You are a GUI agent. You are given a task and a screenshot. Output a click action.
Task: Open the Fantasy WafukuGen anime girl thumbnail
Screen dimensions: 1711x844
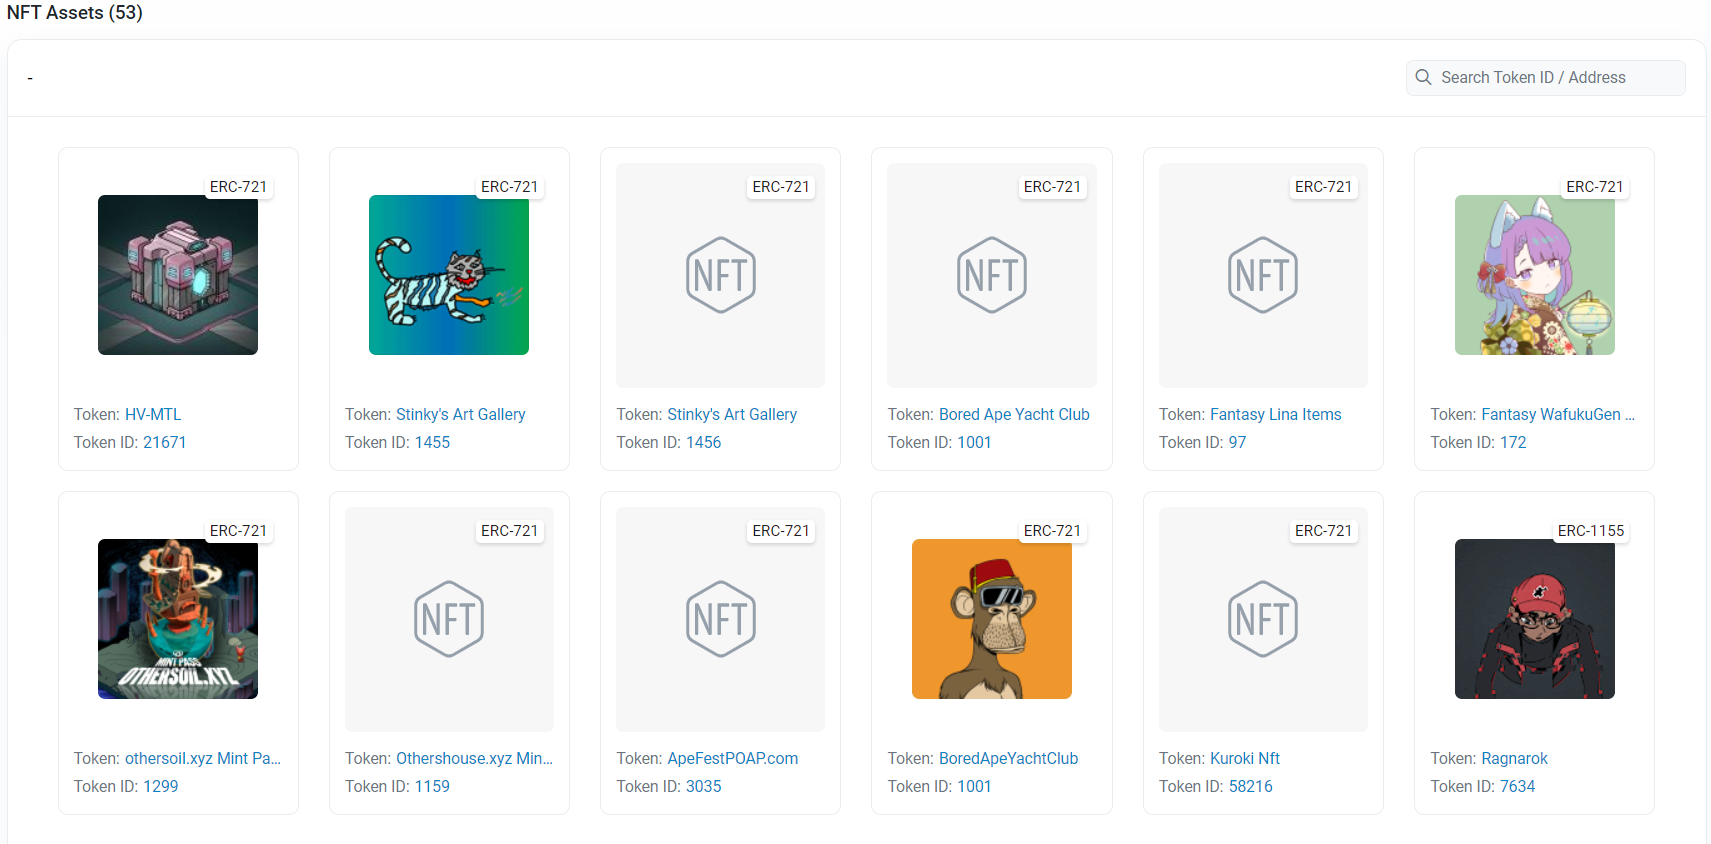point(1535,275)
